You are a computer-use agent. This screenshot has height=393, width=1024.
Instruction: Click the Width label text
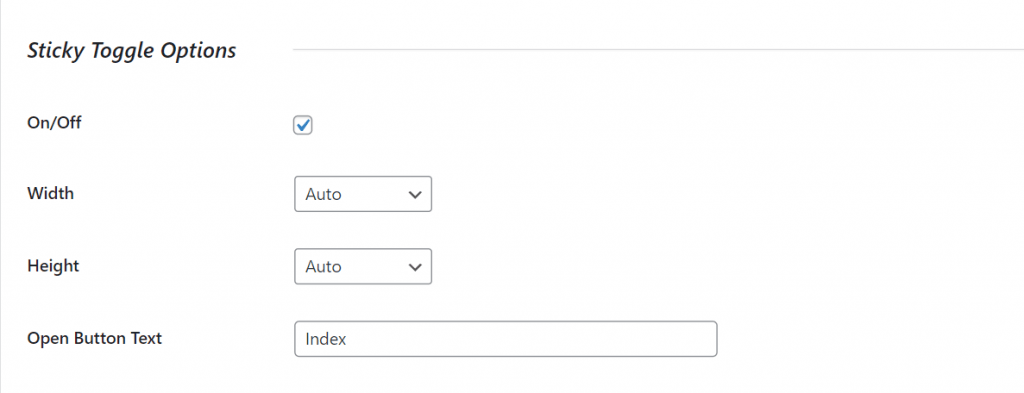50,194
